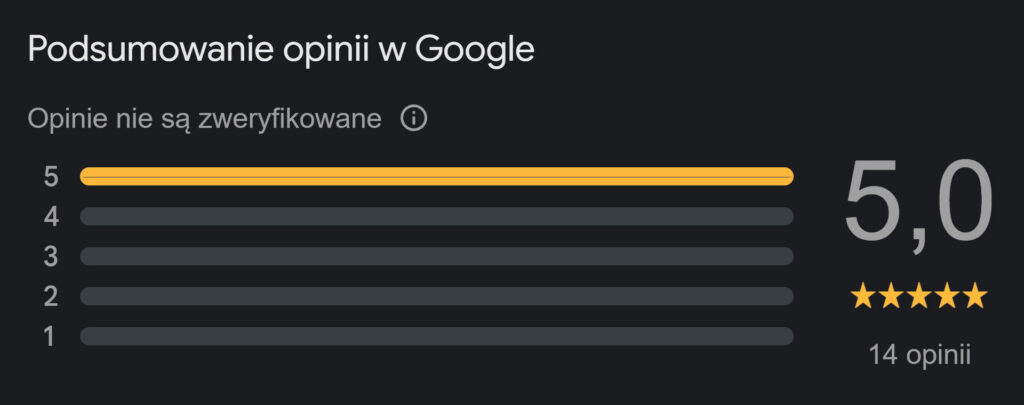Click the last gold rating star

[x=974, y=296]
